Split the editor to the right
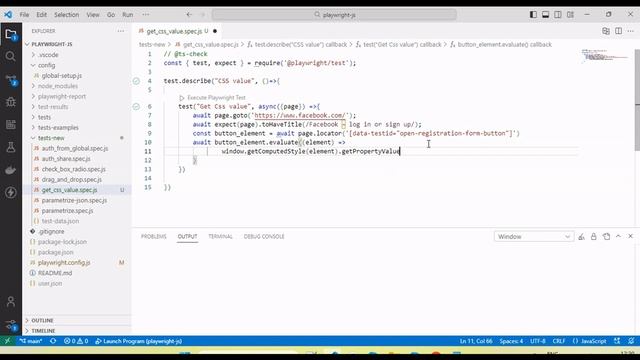 pos(618,31)
